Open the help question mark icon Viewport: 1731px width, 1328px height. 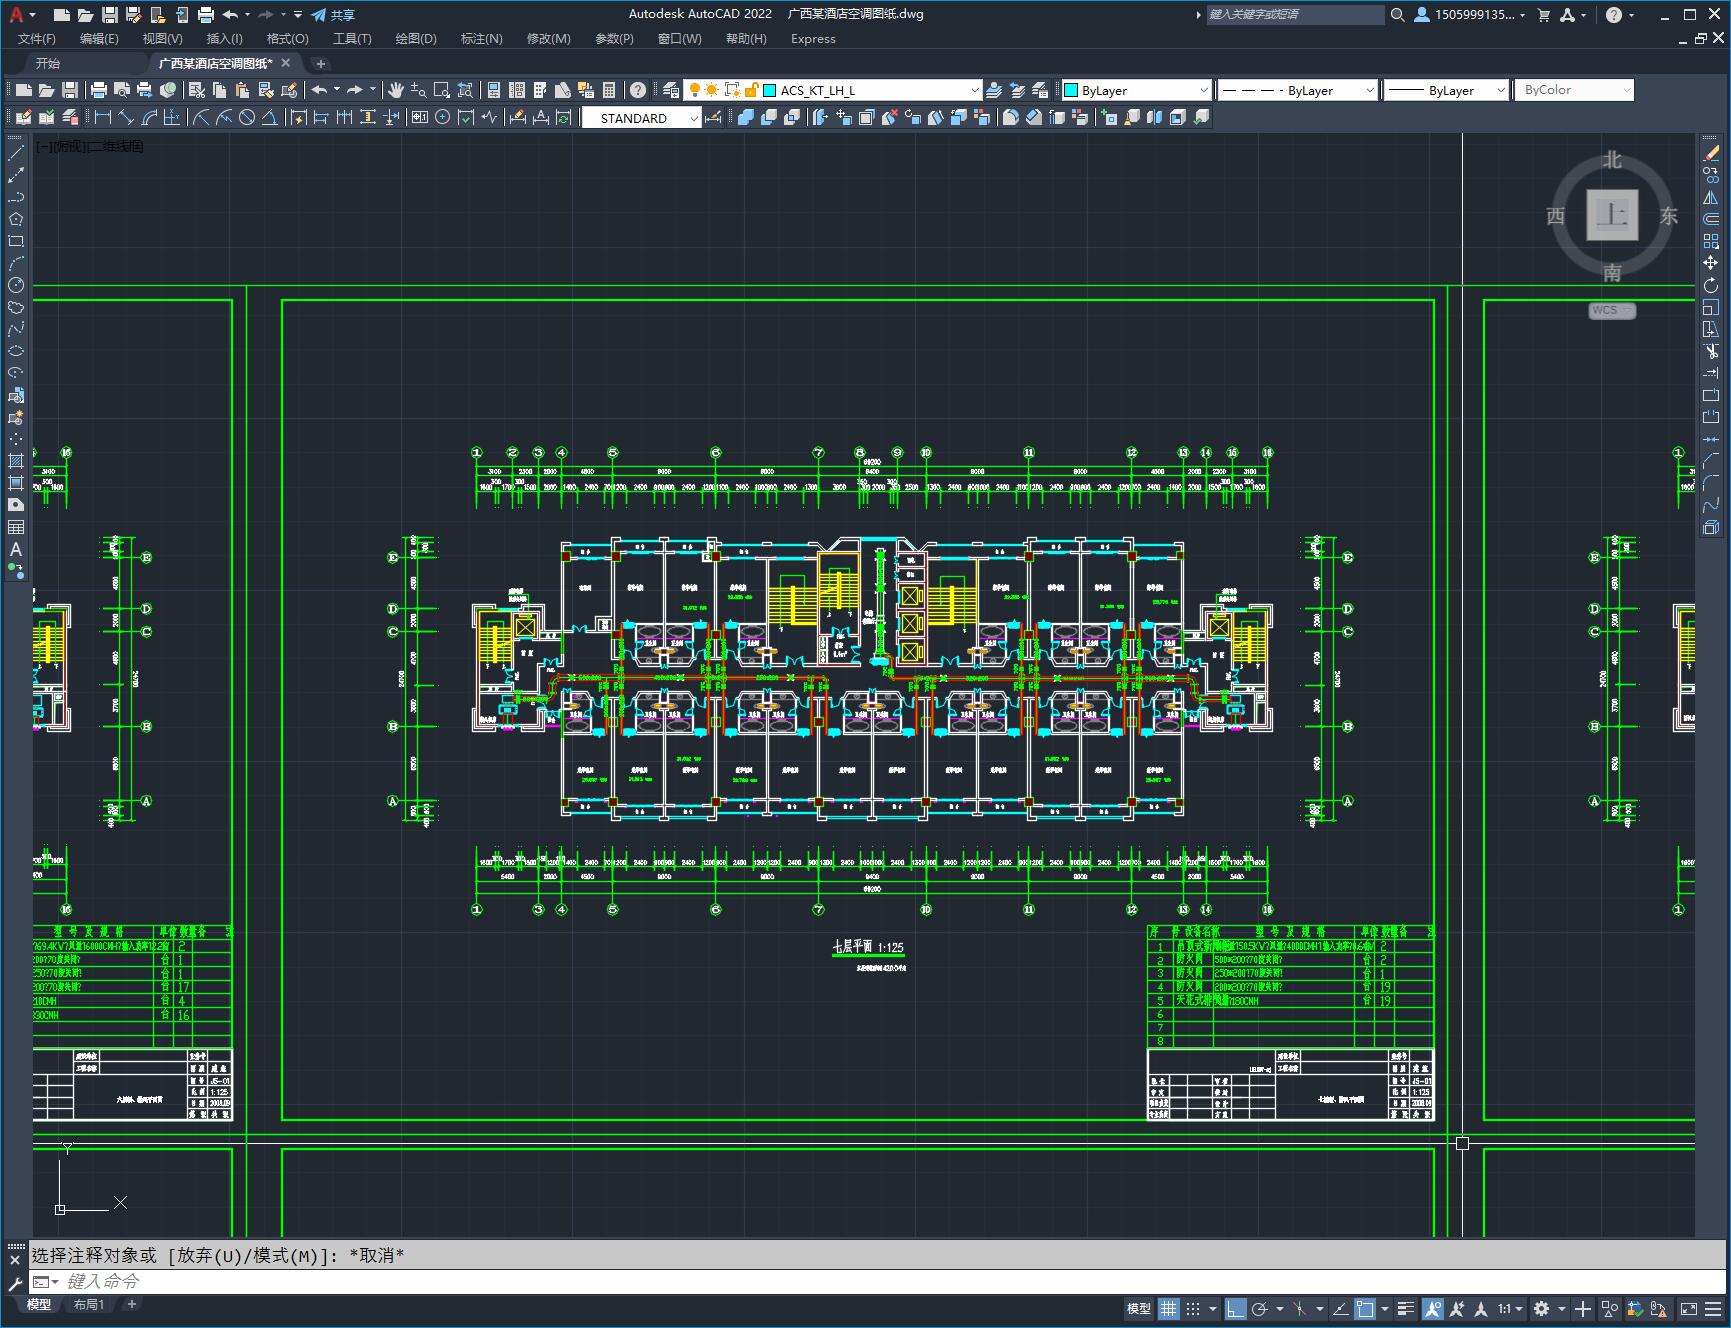click(x=1614, y=15)
